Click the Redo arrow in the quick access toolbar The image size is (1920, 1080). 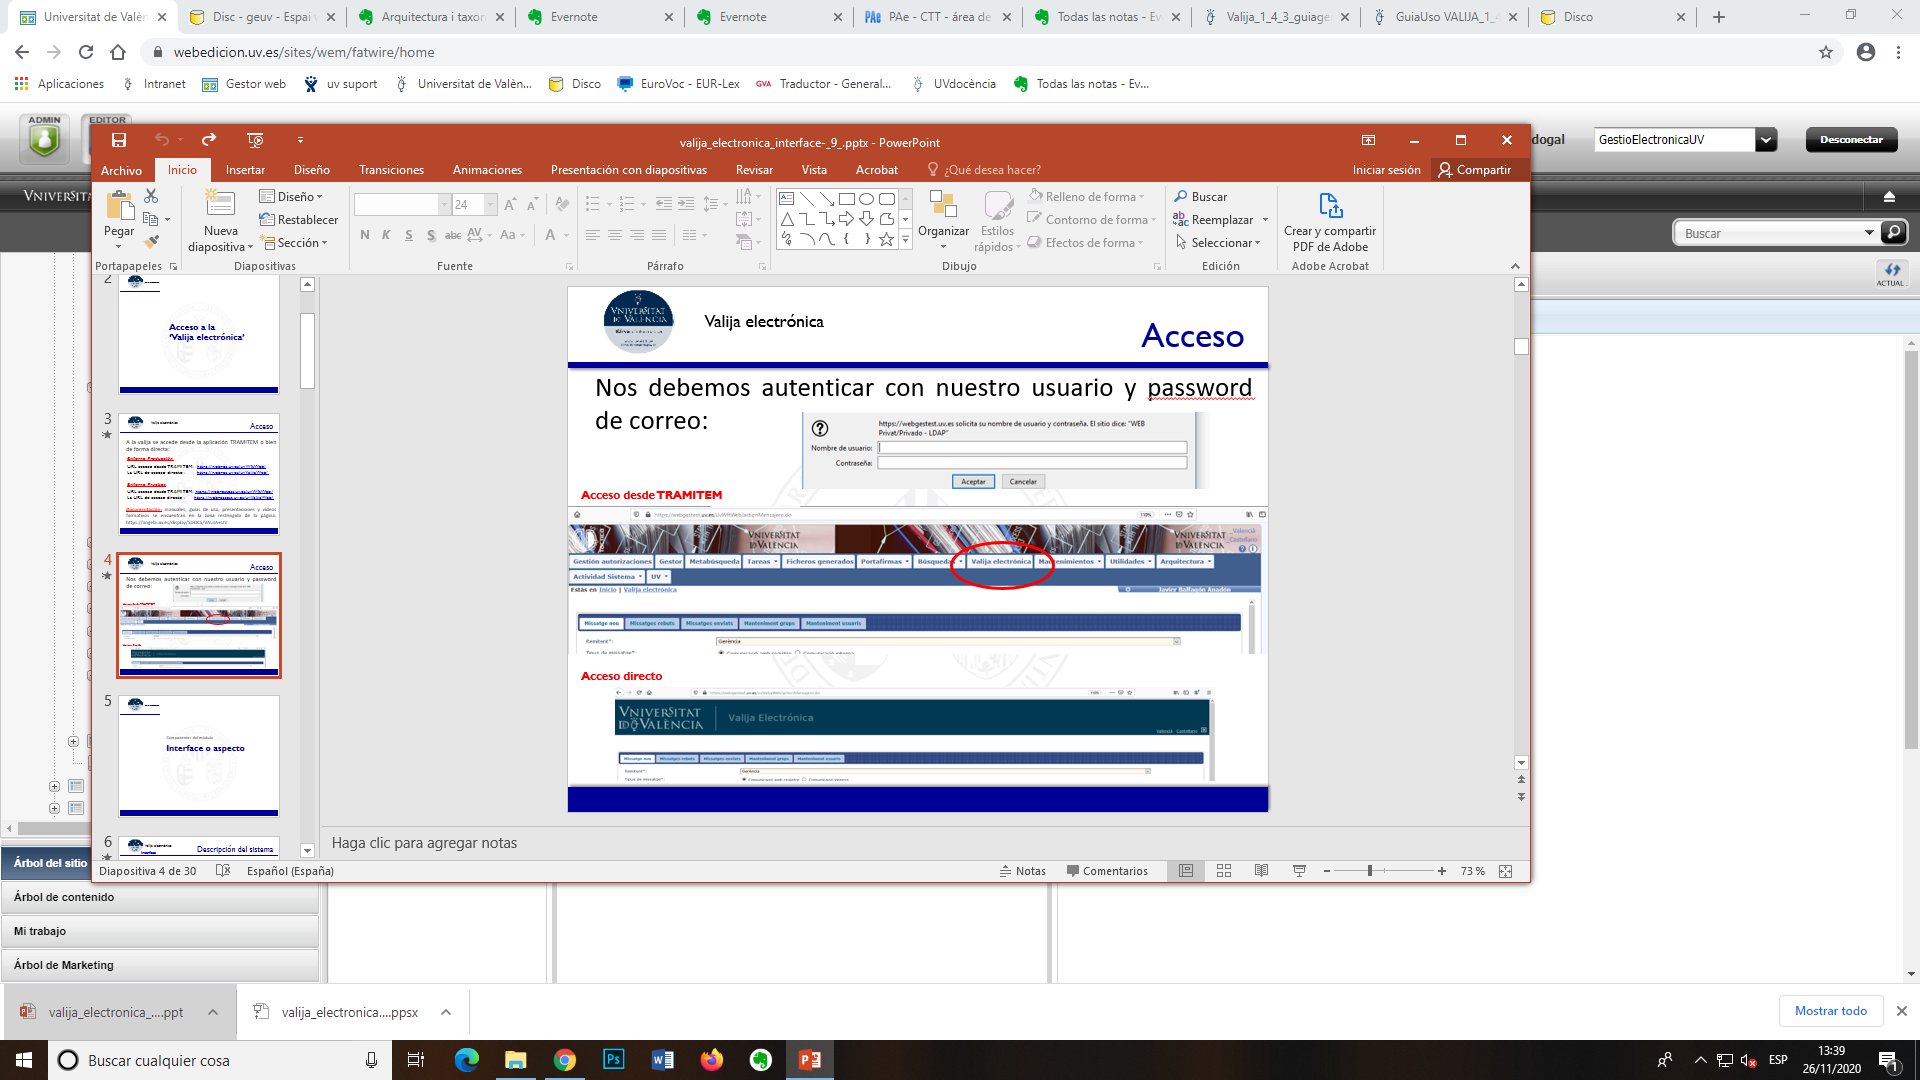tap(209, 140)
